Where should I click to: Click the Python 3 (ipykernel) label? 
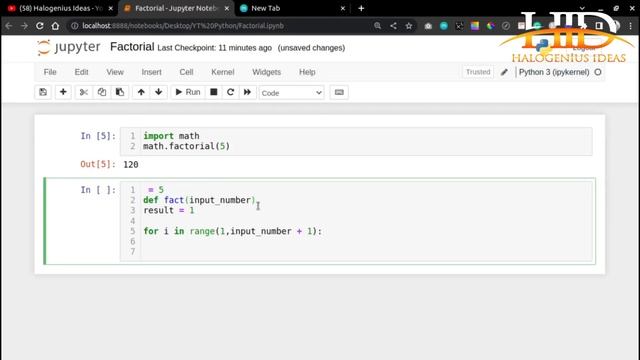click(554, 72)
